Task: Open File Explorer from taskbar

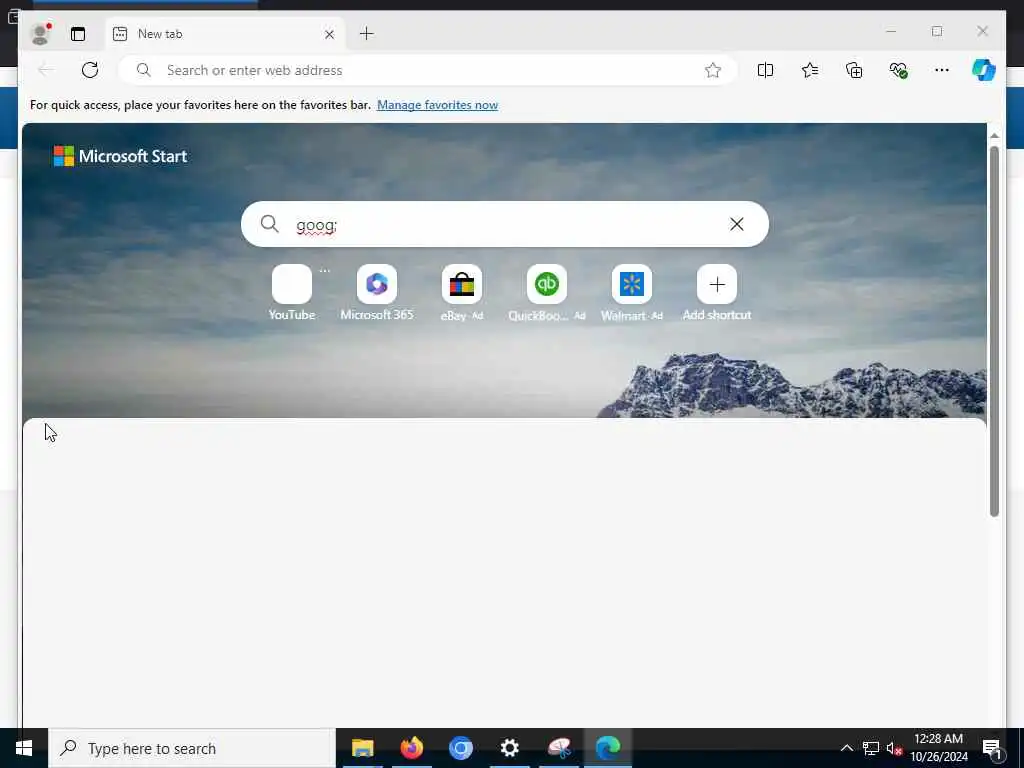Action: click(x=362, y=748)
